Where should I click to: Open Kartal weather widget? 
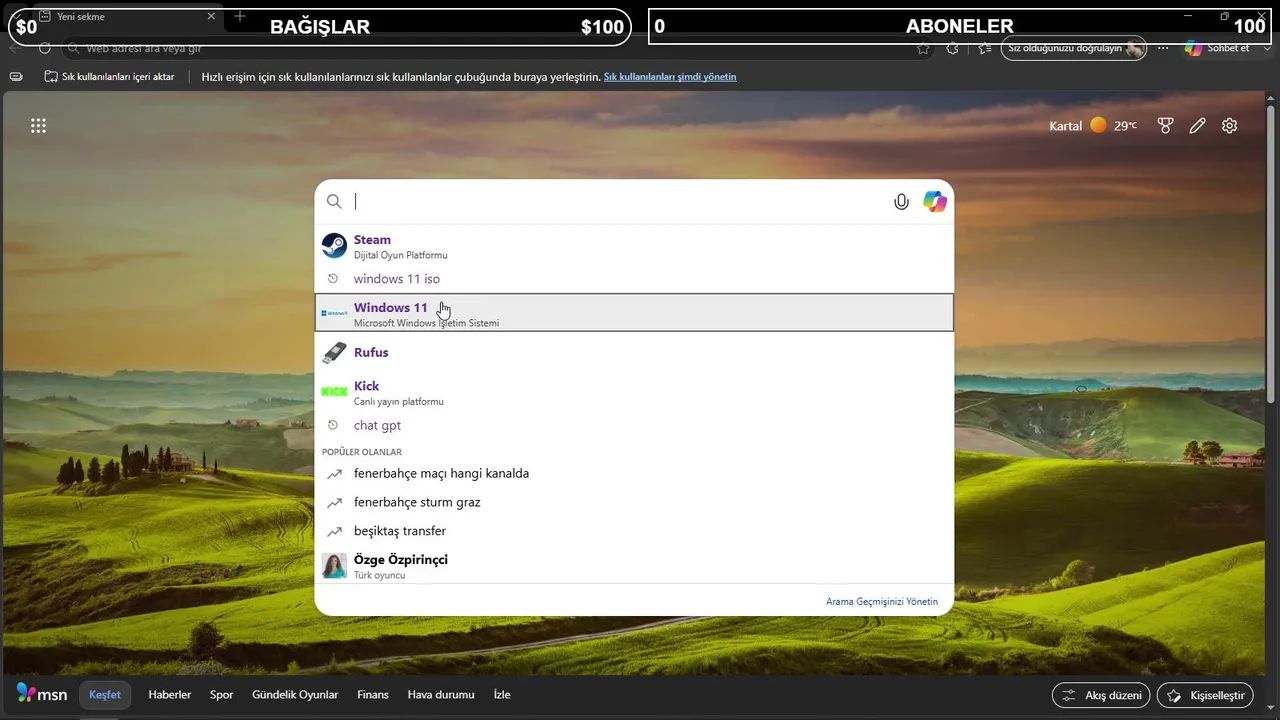click(x=1093, y=126)
